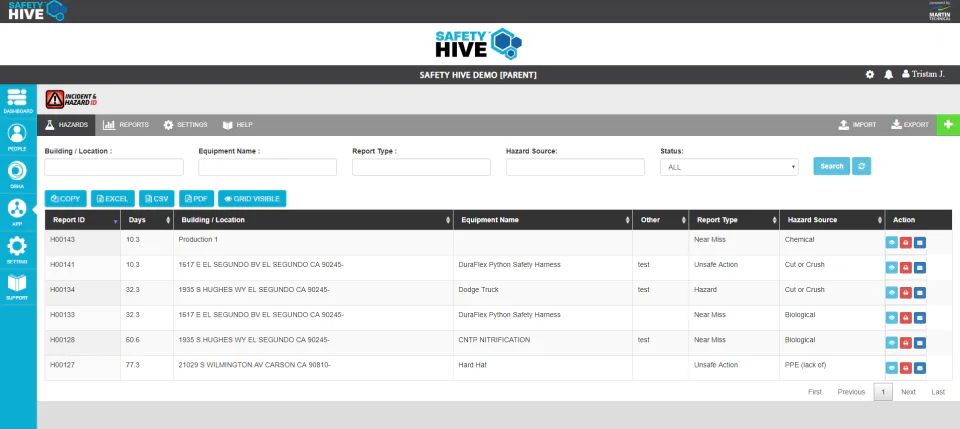Viewport: 960px width, 429px height.
Task: Click the blue Search button
Action: (x=831, y=166)
